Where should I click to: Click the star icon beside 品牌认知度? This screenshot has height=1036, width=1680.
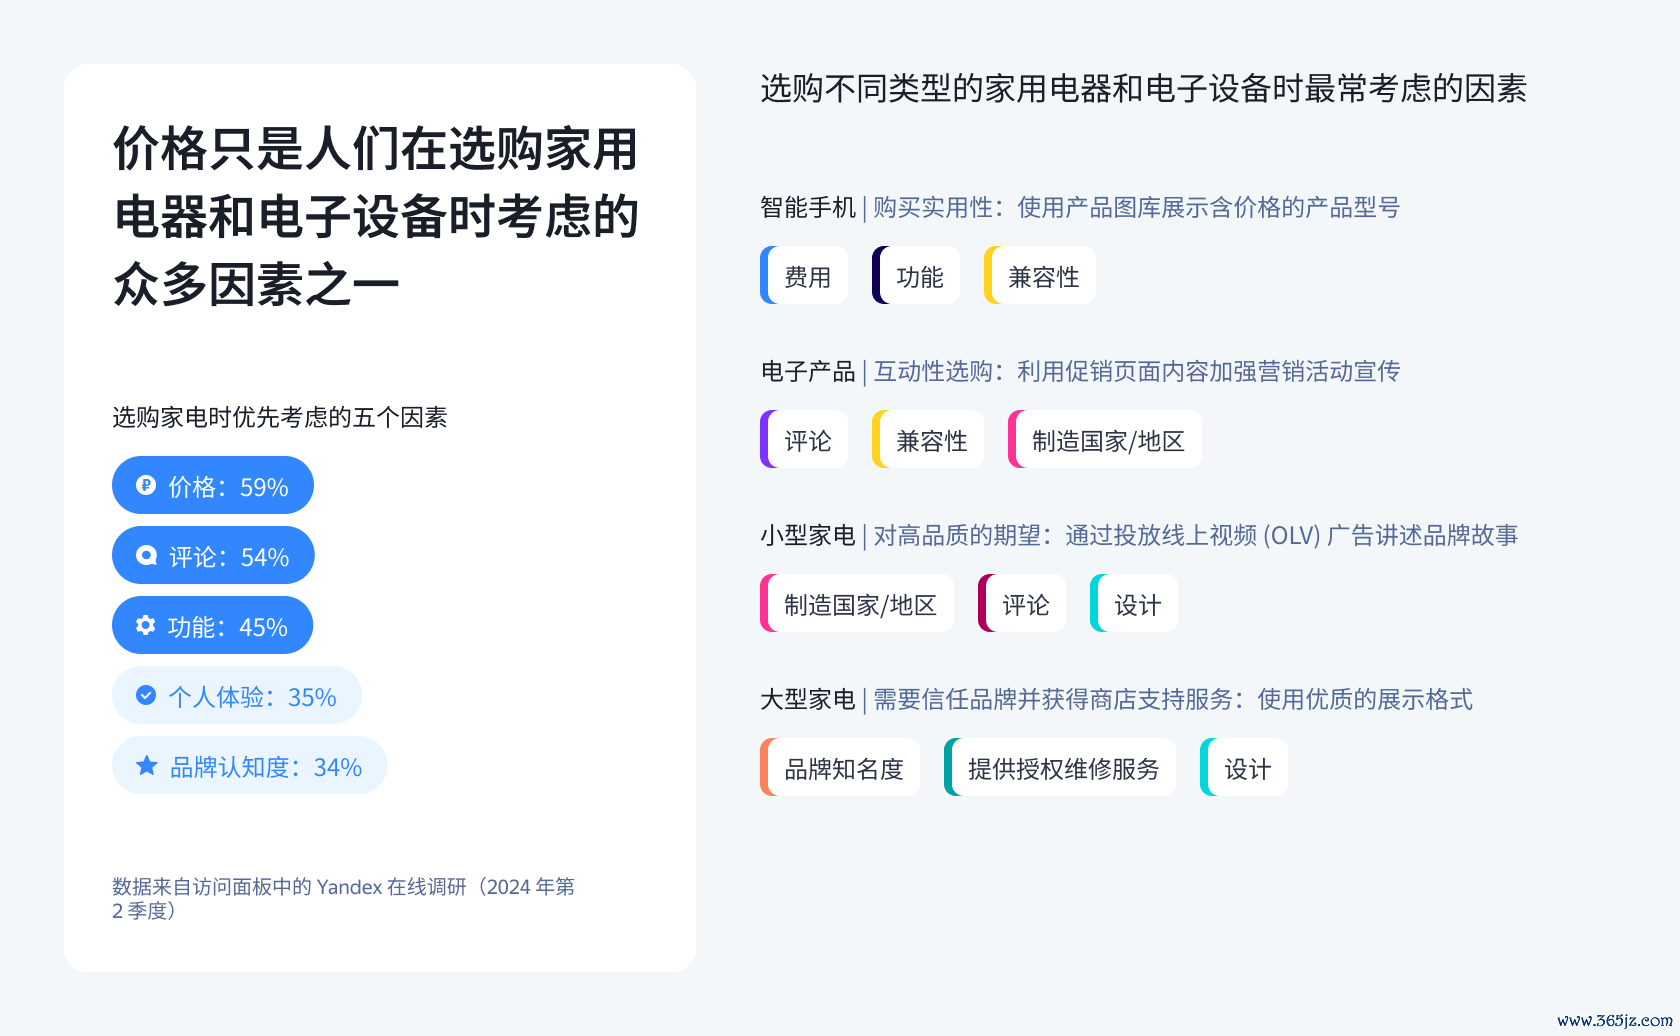point(147,765)
